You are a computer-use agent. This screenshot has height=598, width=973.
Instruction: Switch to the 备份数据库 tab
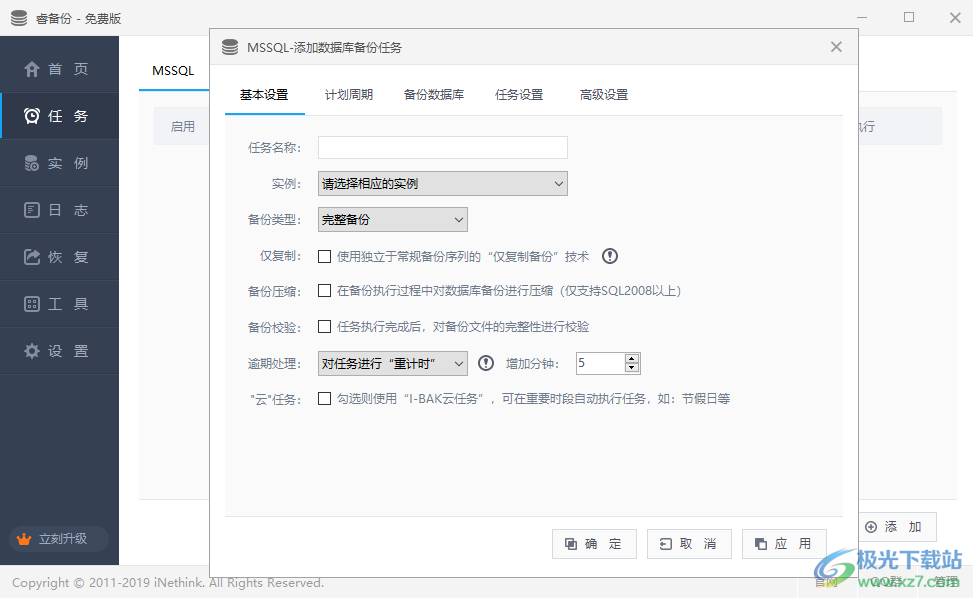[x=434, y=95]
